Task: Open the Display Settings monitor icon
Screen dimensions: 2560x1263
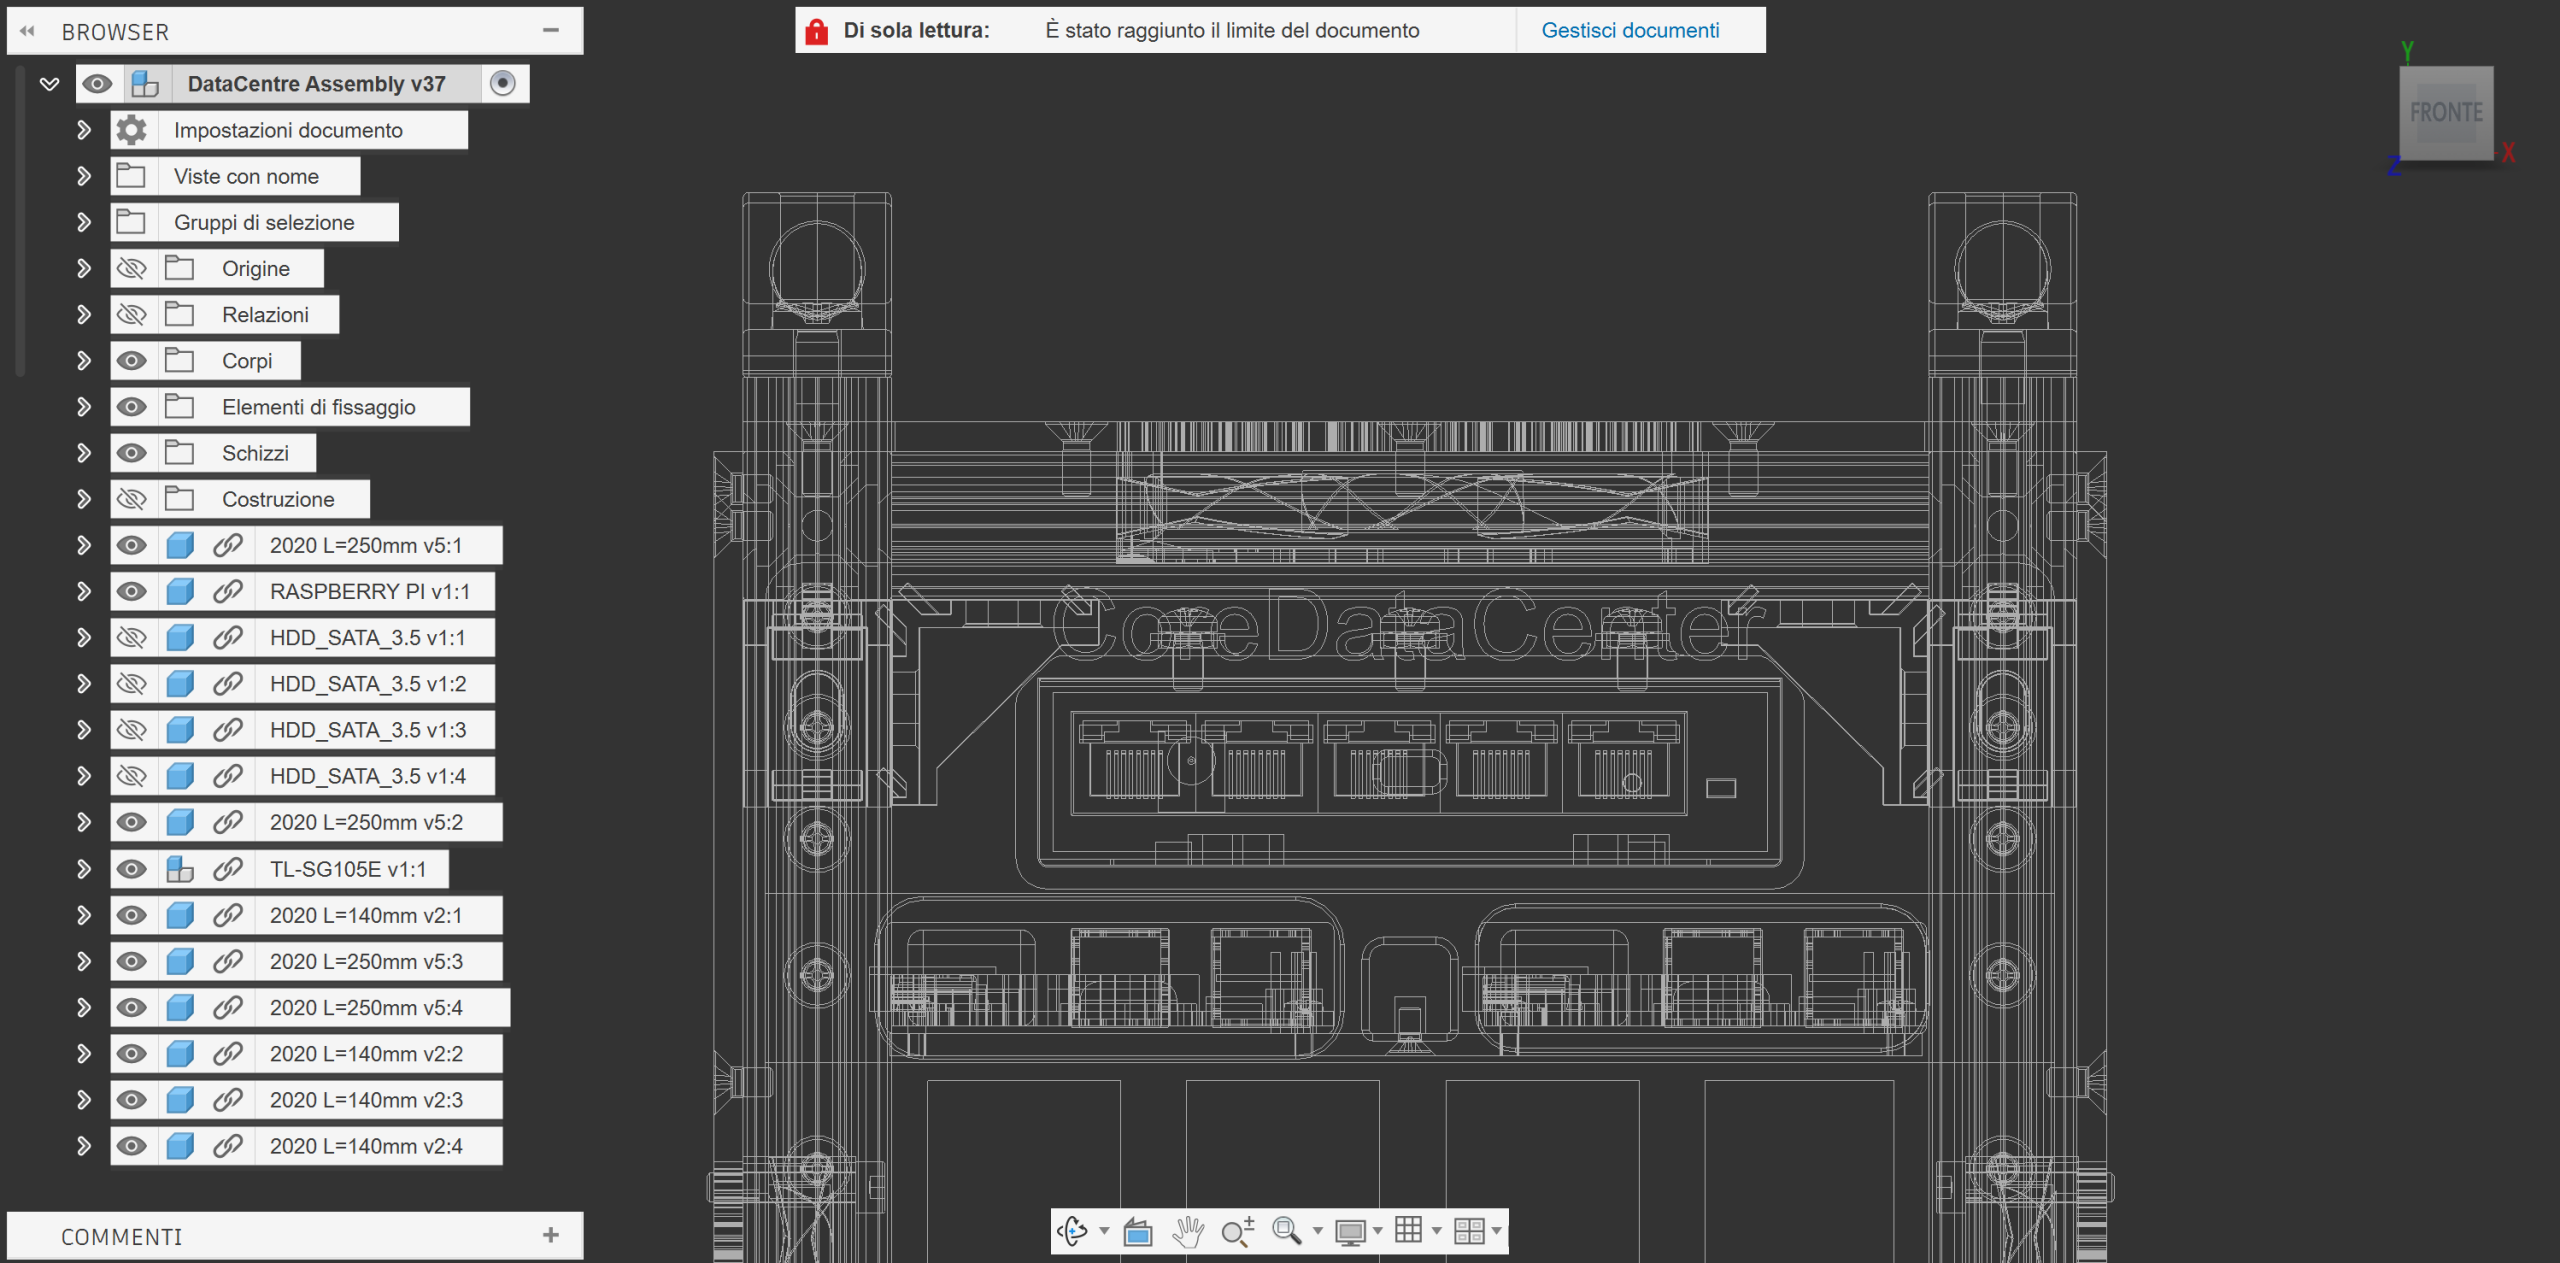Action: (x=1350, y=1231)
